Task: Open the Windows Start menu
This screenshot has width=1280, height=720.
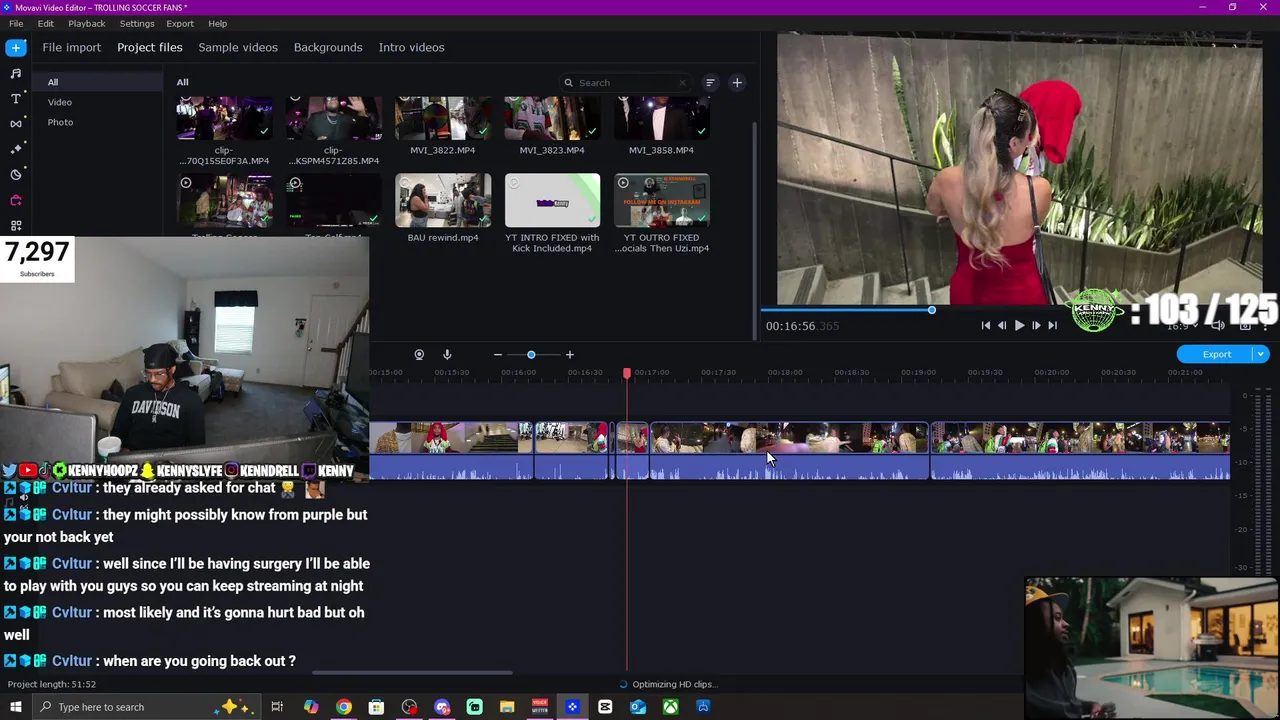Action: (16, 707)
